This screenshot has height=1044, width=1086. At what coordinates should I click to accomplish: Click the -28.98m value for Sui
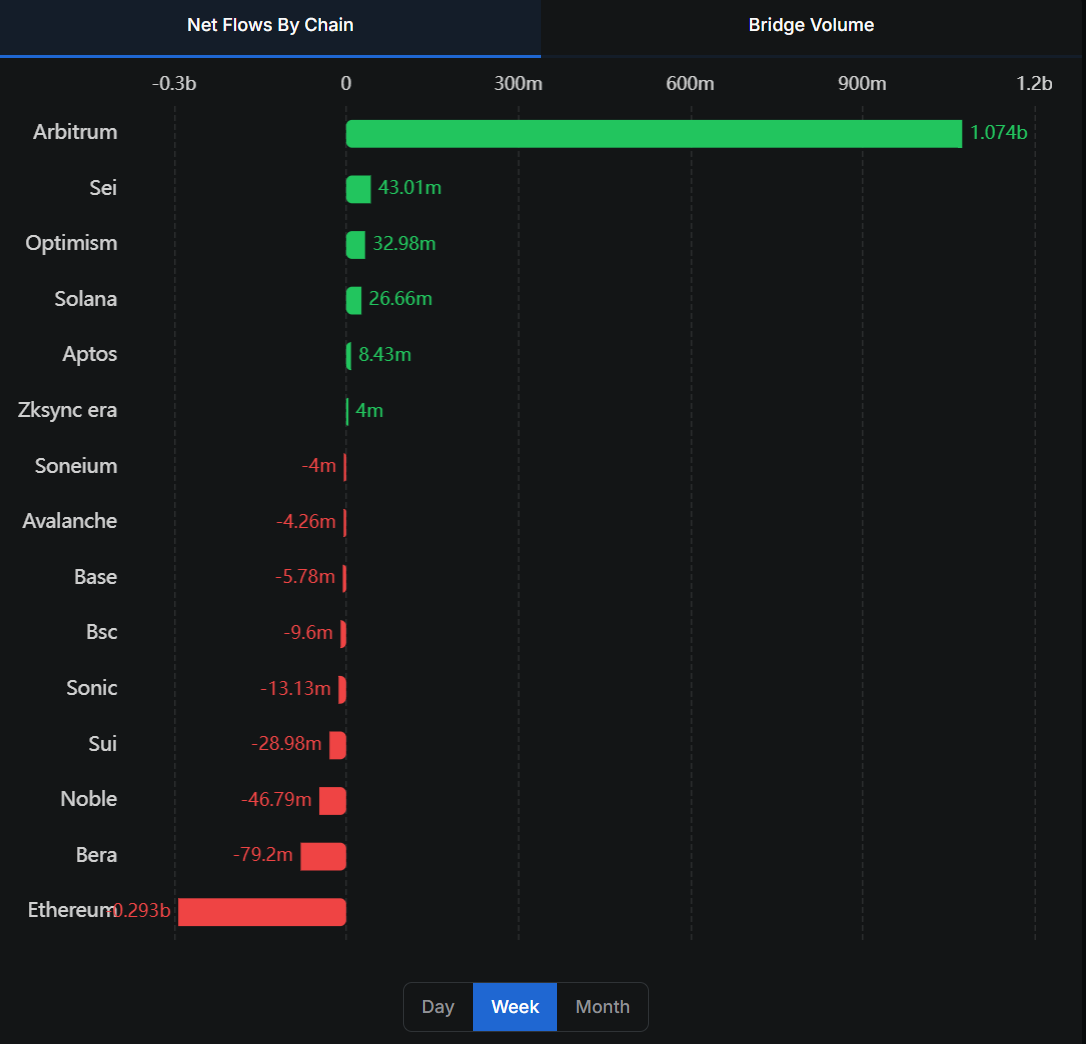(x=287, y=743)
